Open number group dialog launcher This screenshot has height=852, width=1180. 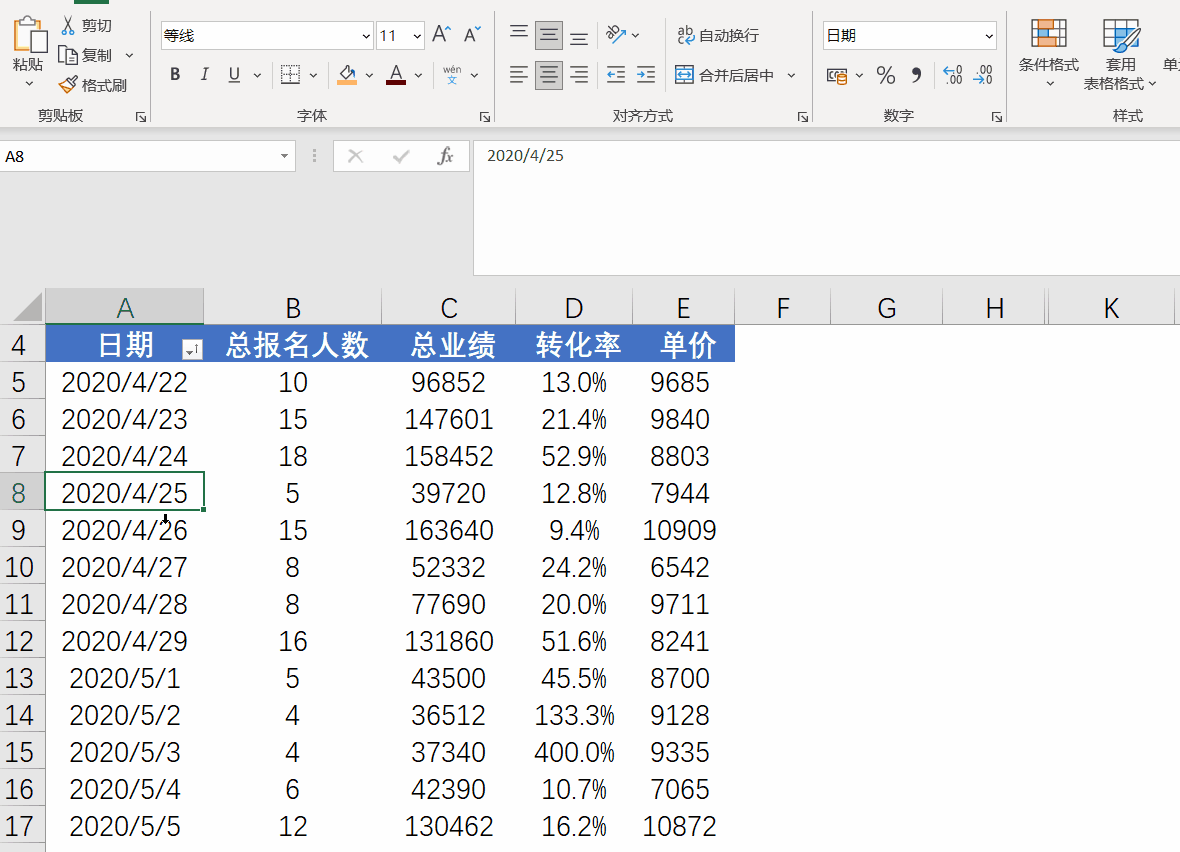[x=996, y=117]
